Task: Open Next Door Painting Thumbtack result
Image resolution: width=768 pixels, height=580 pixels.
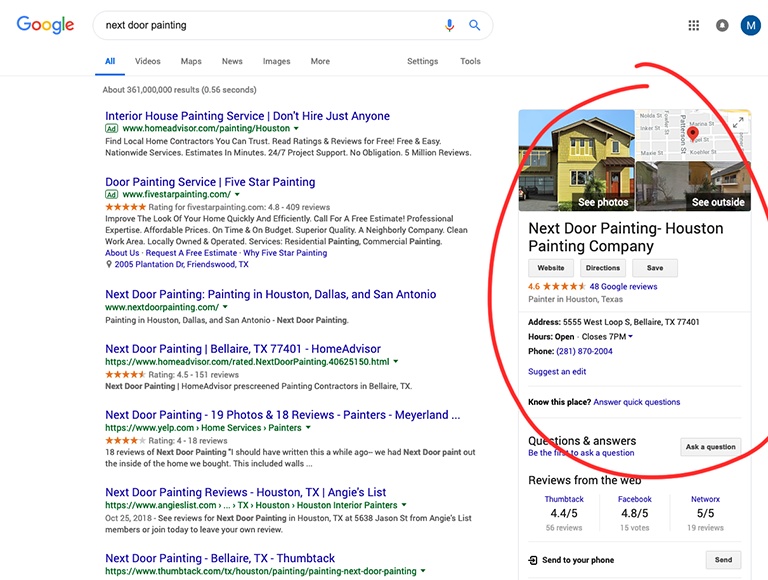Action: pyautogui.click(x=220, y=558)
